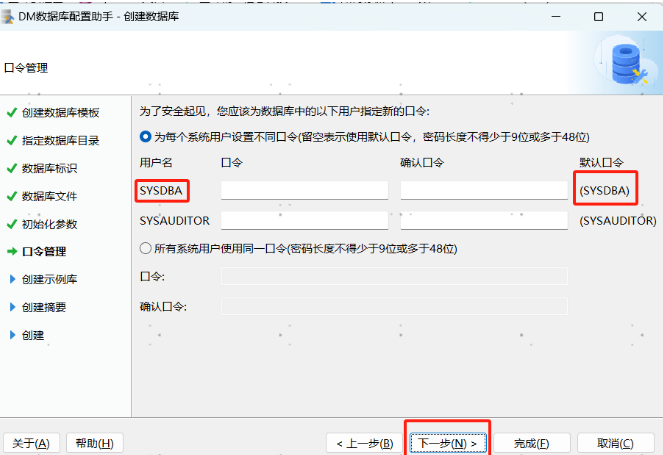
Task: Click the blue triangle beside 创建 step
Action: click(x=12, y=335)
